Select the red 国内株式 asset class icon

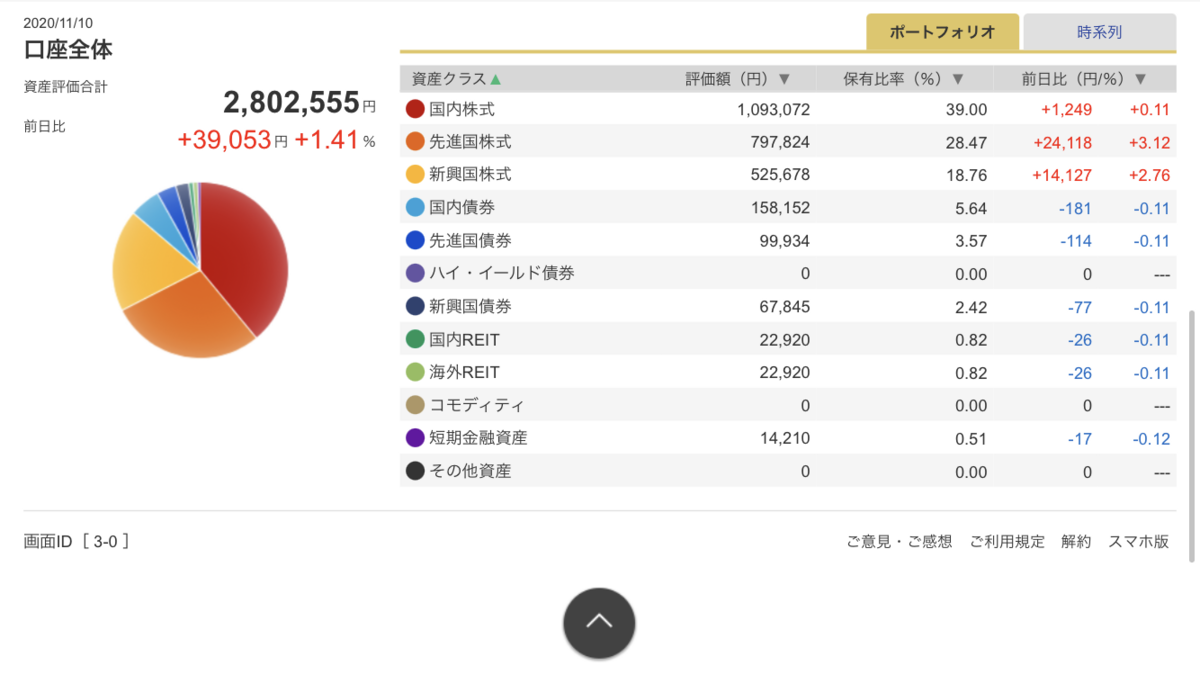tap(414, 108)
